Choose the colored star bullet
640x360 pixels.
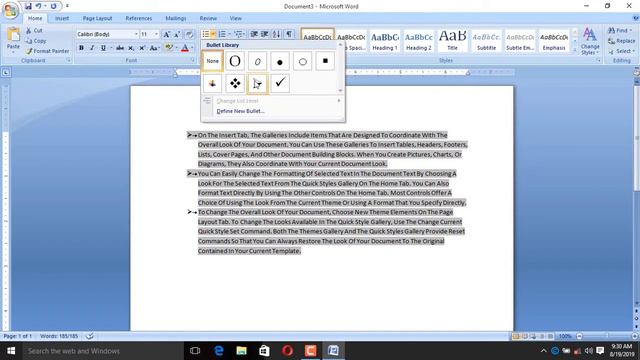point(212,84)
